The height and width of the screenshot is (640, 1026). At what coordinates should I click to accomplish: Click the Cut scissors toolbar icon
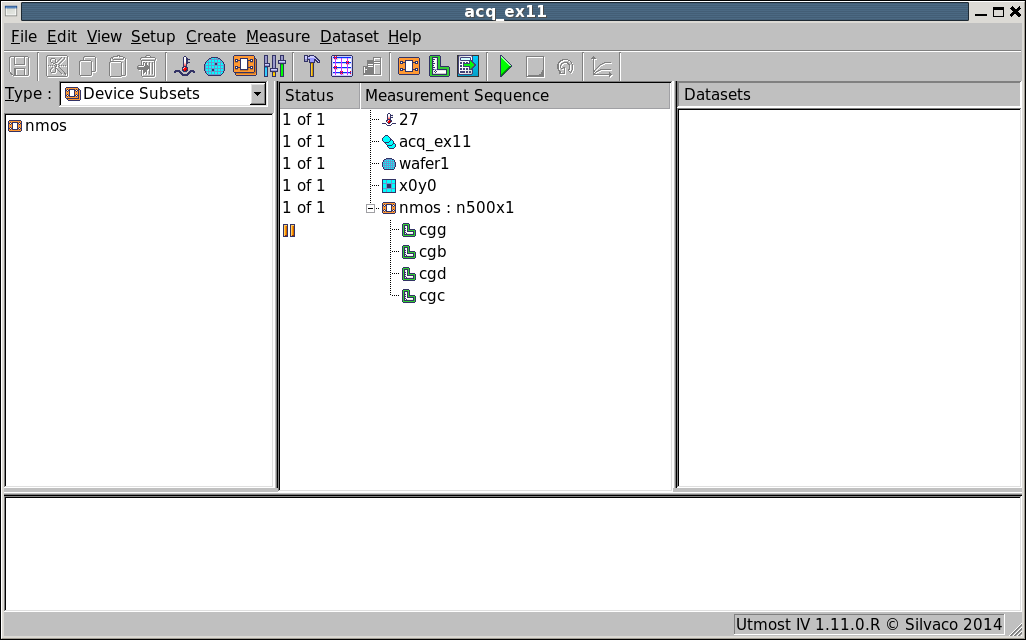58,67
